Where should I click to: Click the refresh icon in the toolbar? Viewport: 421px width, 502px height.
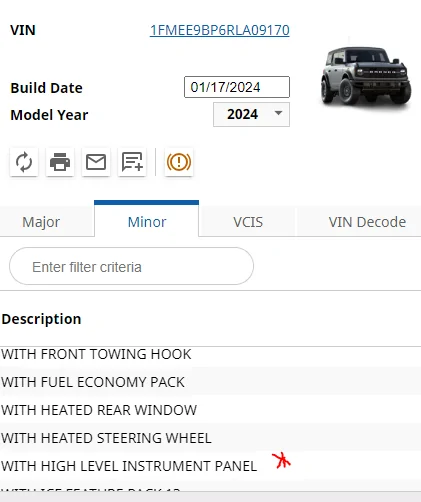(24, 162)
